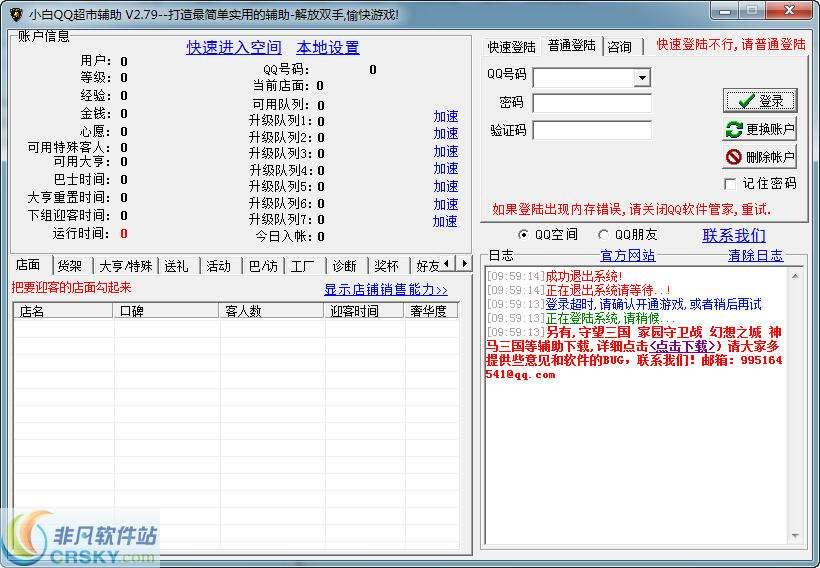
Task: Select the QQ空间 radio button
Action: coord(522,234)
